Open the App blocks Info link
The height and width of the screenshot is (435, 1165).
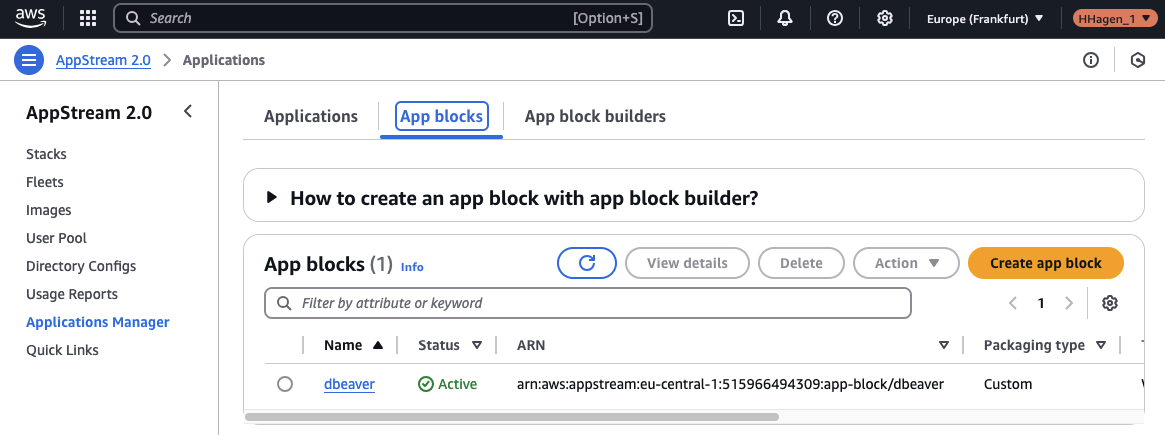[x=412, y=266]
